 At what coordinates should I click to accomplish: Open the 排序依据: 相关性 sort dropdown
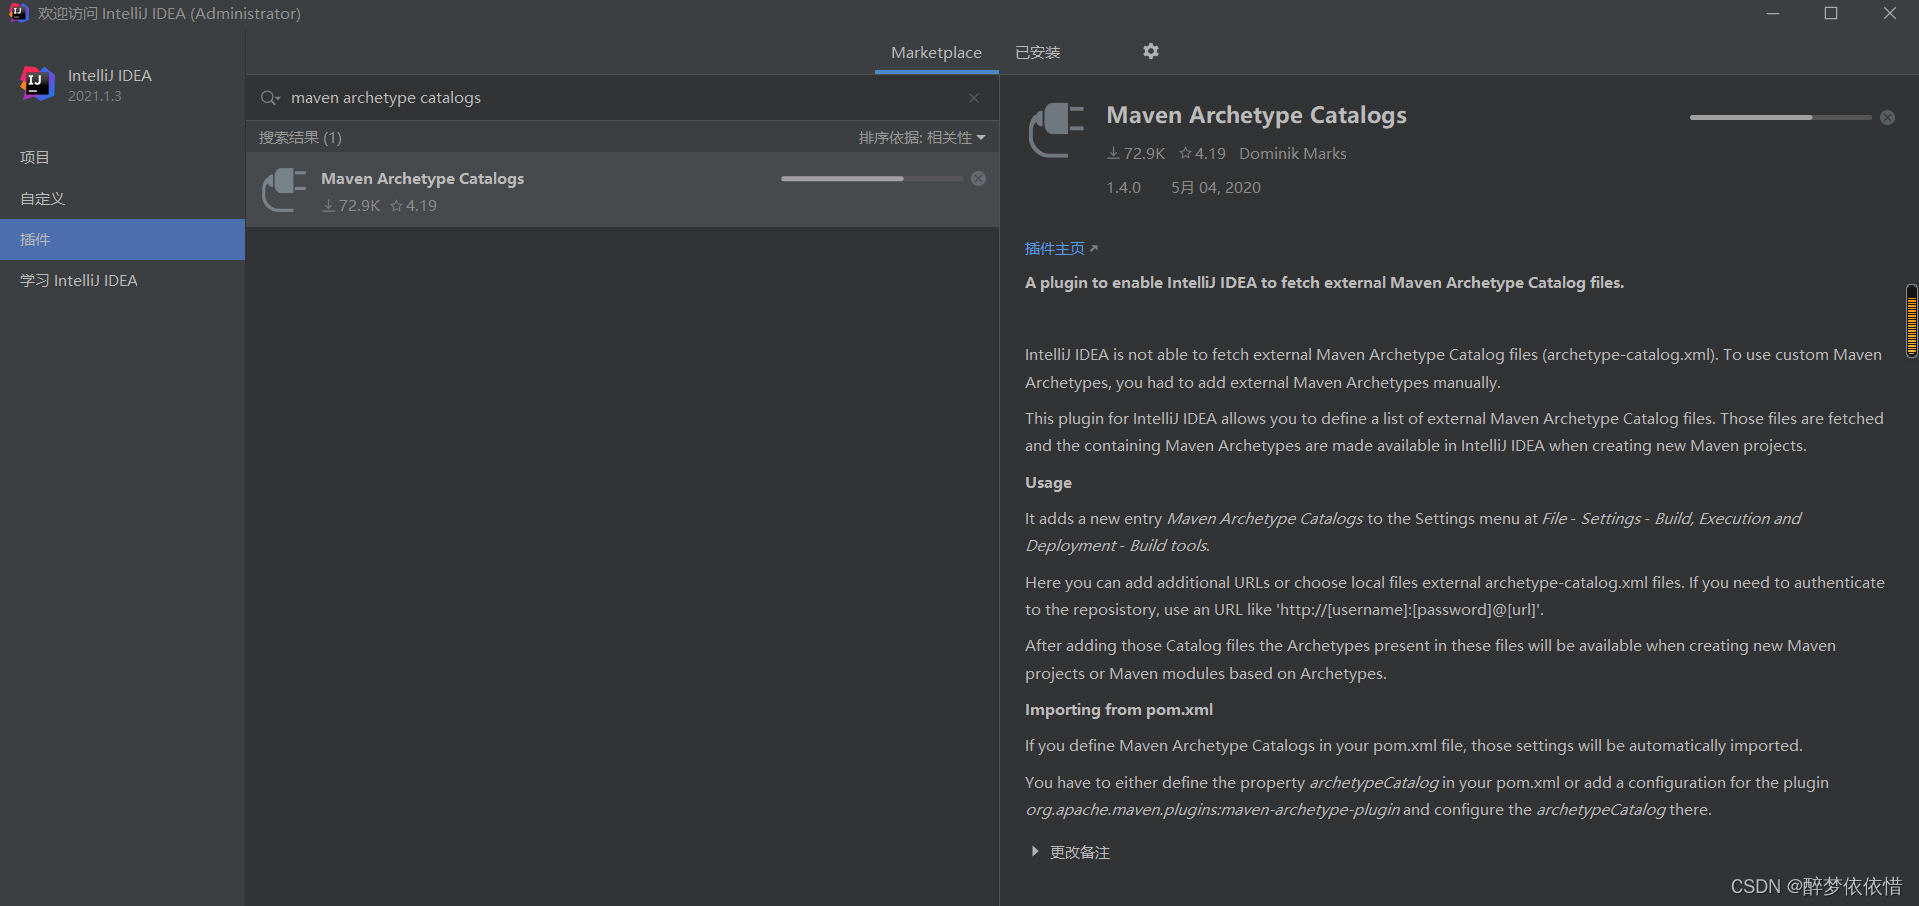pos(922,137)
